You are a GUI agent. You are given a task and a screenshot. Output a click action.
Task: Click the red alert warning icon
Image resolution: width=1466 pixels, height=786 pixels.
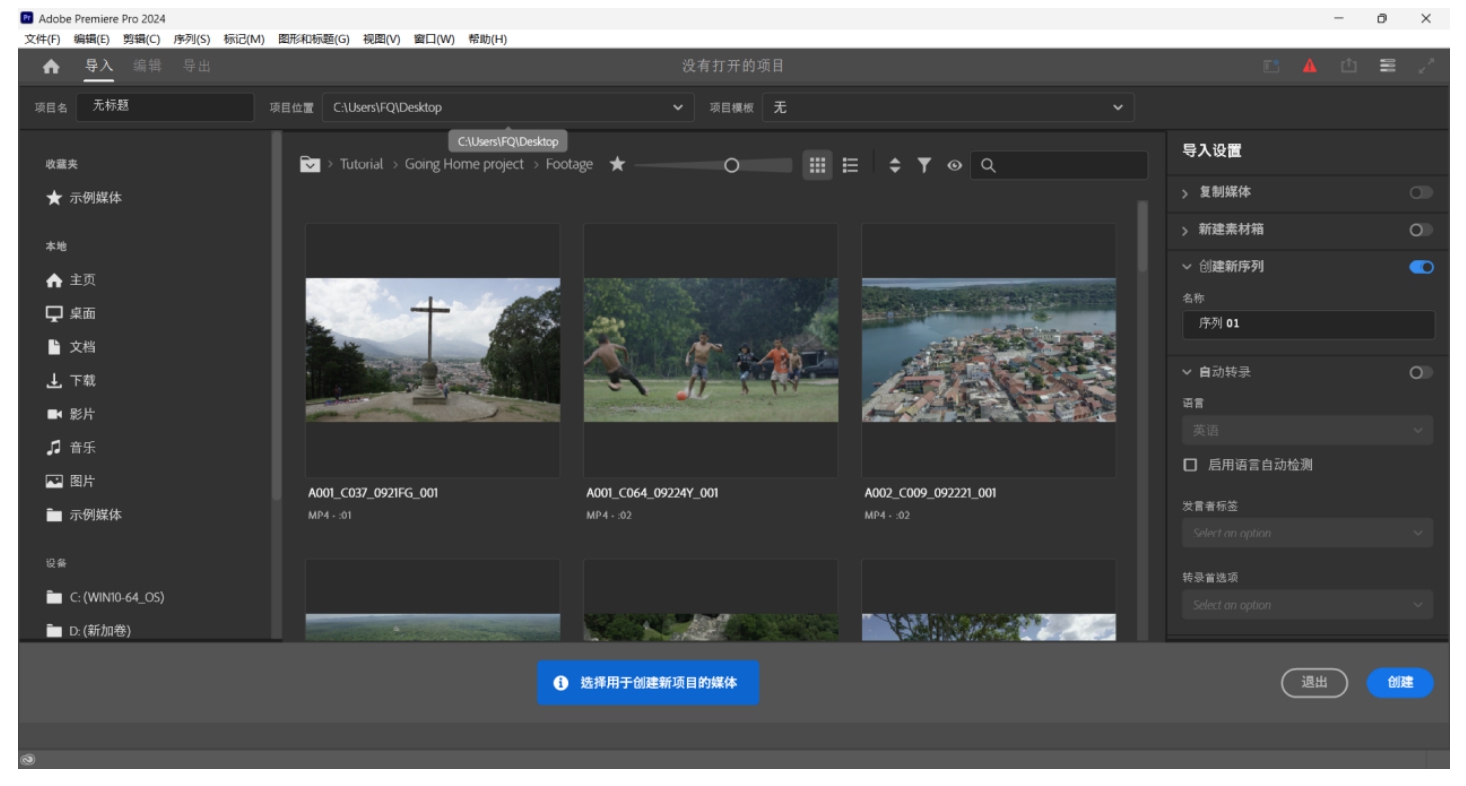pyautogui.click(x=1308, y=66)
